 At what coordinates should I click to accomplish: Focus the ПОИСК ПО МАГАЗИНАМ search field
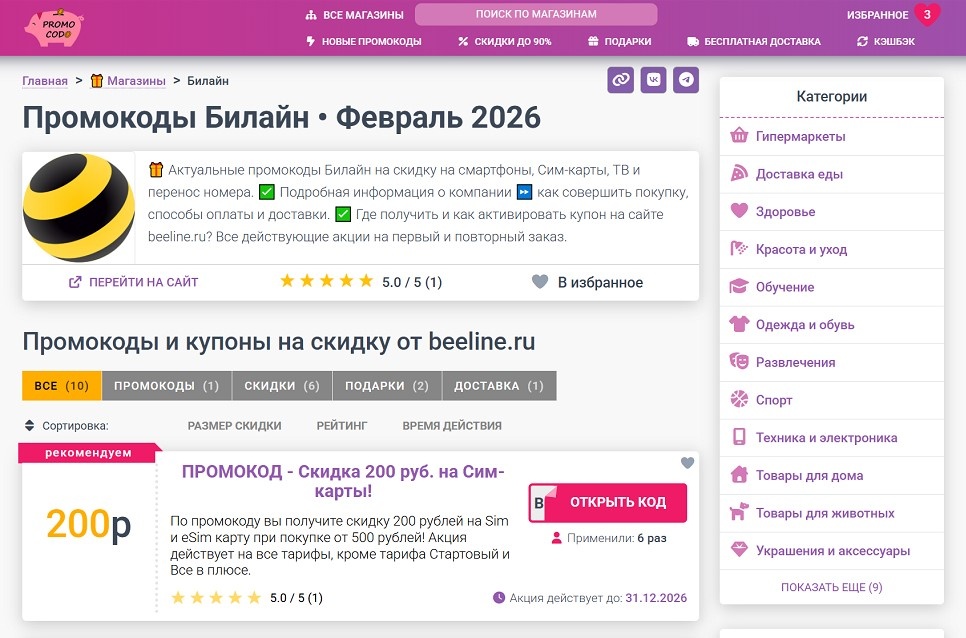click(536, 14)
